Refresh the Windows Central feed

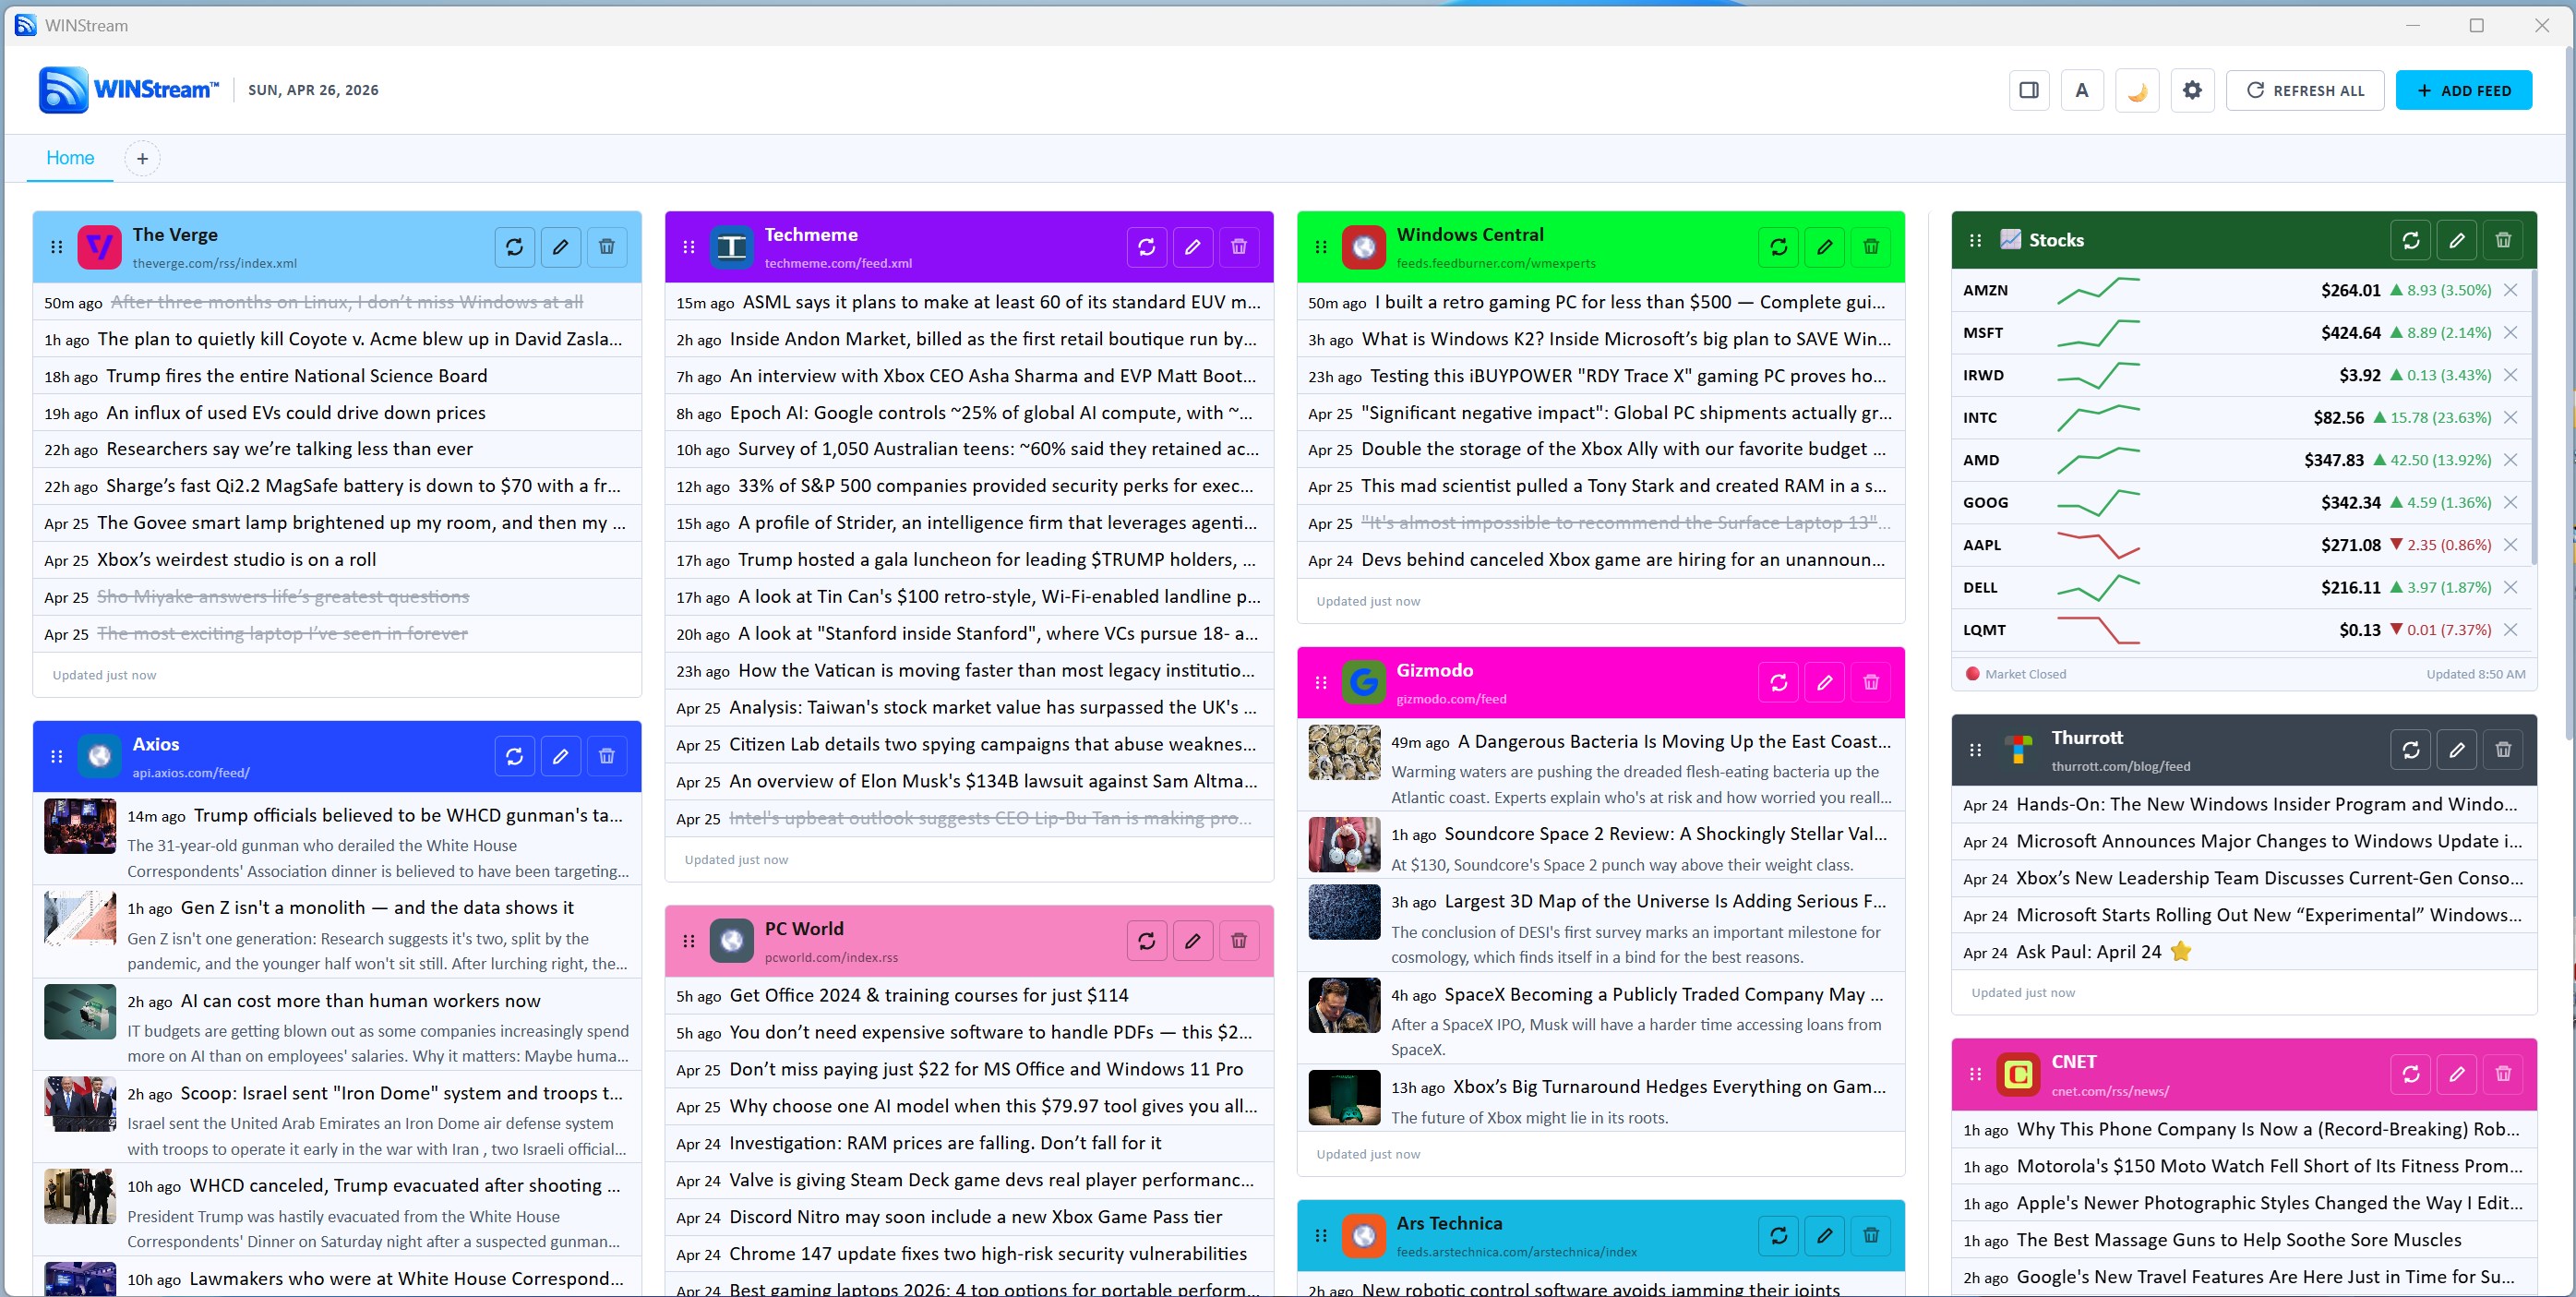click(x=1779, y=247)
